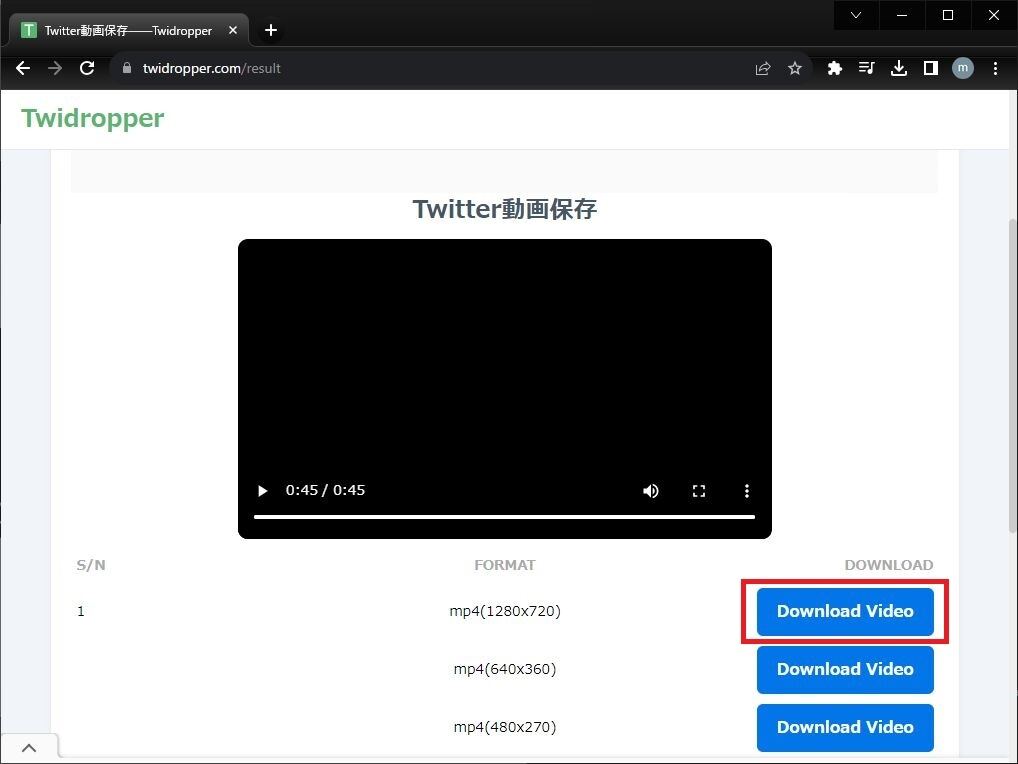
Task: Click the mp4(480x270) format text
Action: pyautogui.click(x=504, y=727)
